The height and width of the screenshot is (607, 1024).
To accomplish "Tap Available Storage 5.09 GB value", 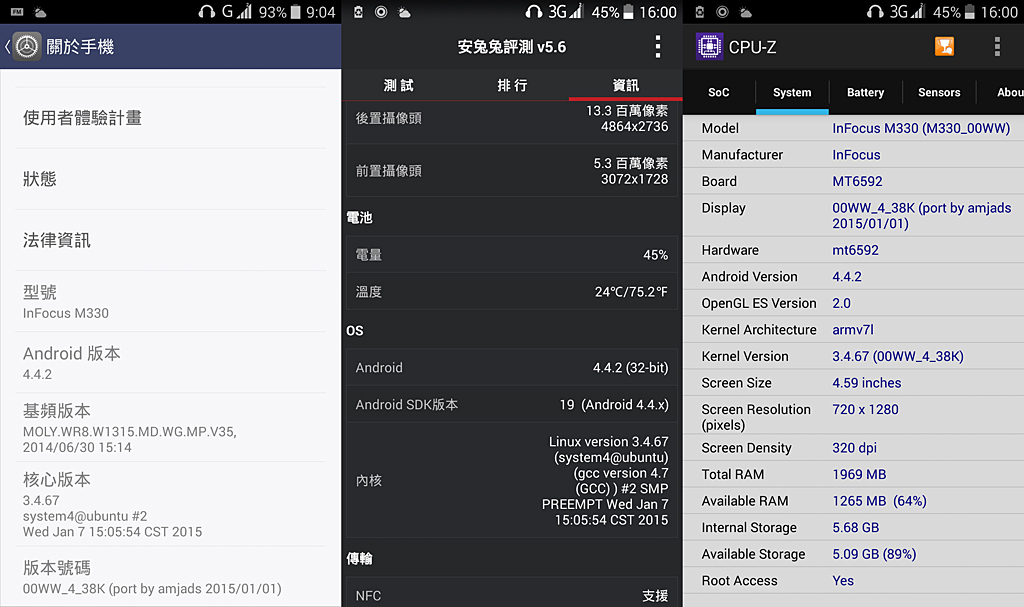I will coord(874,554).
